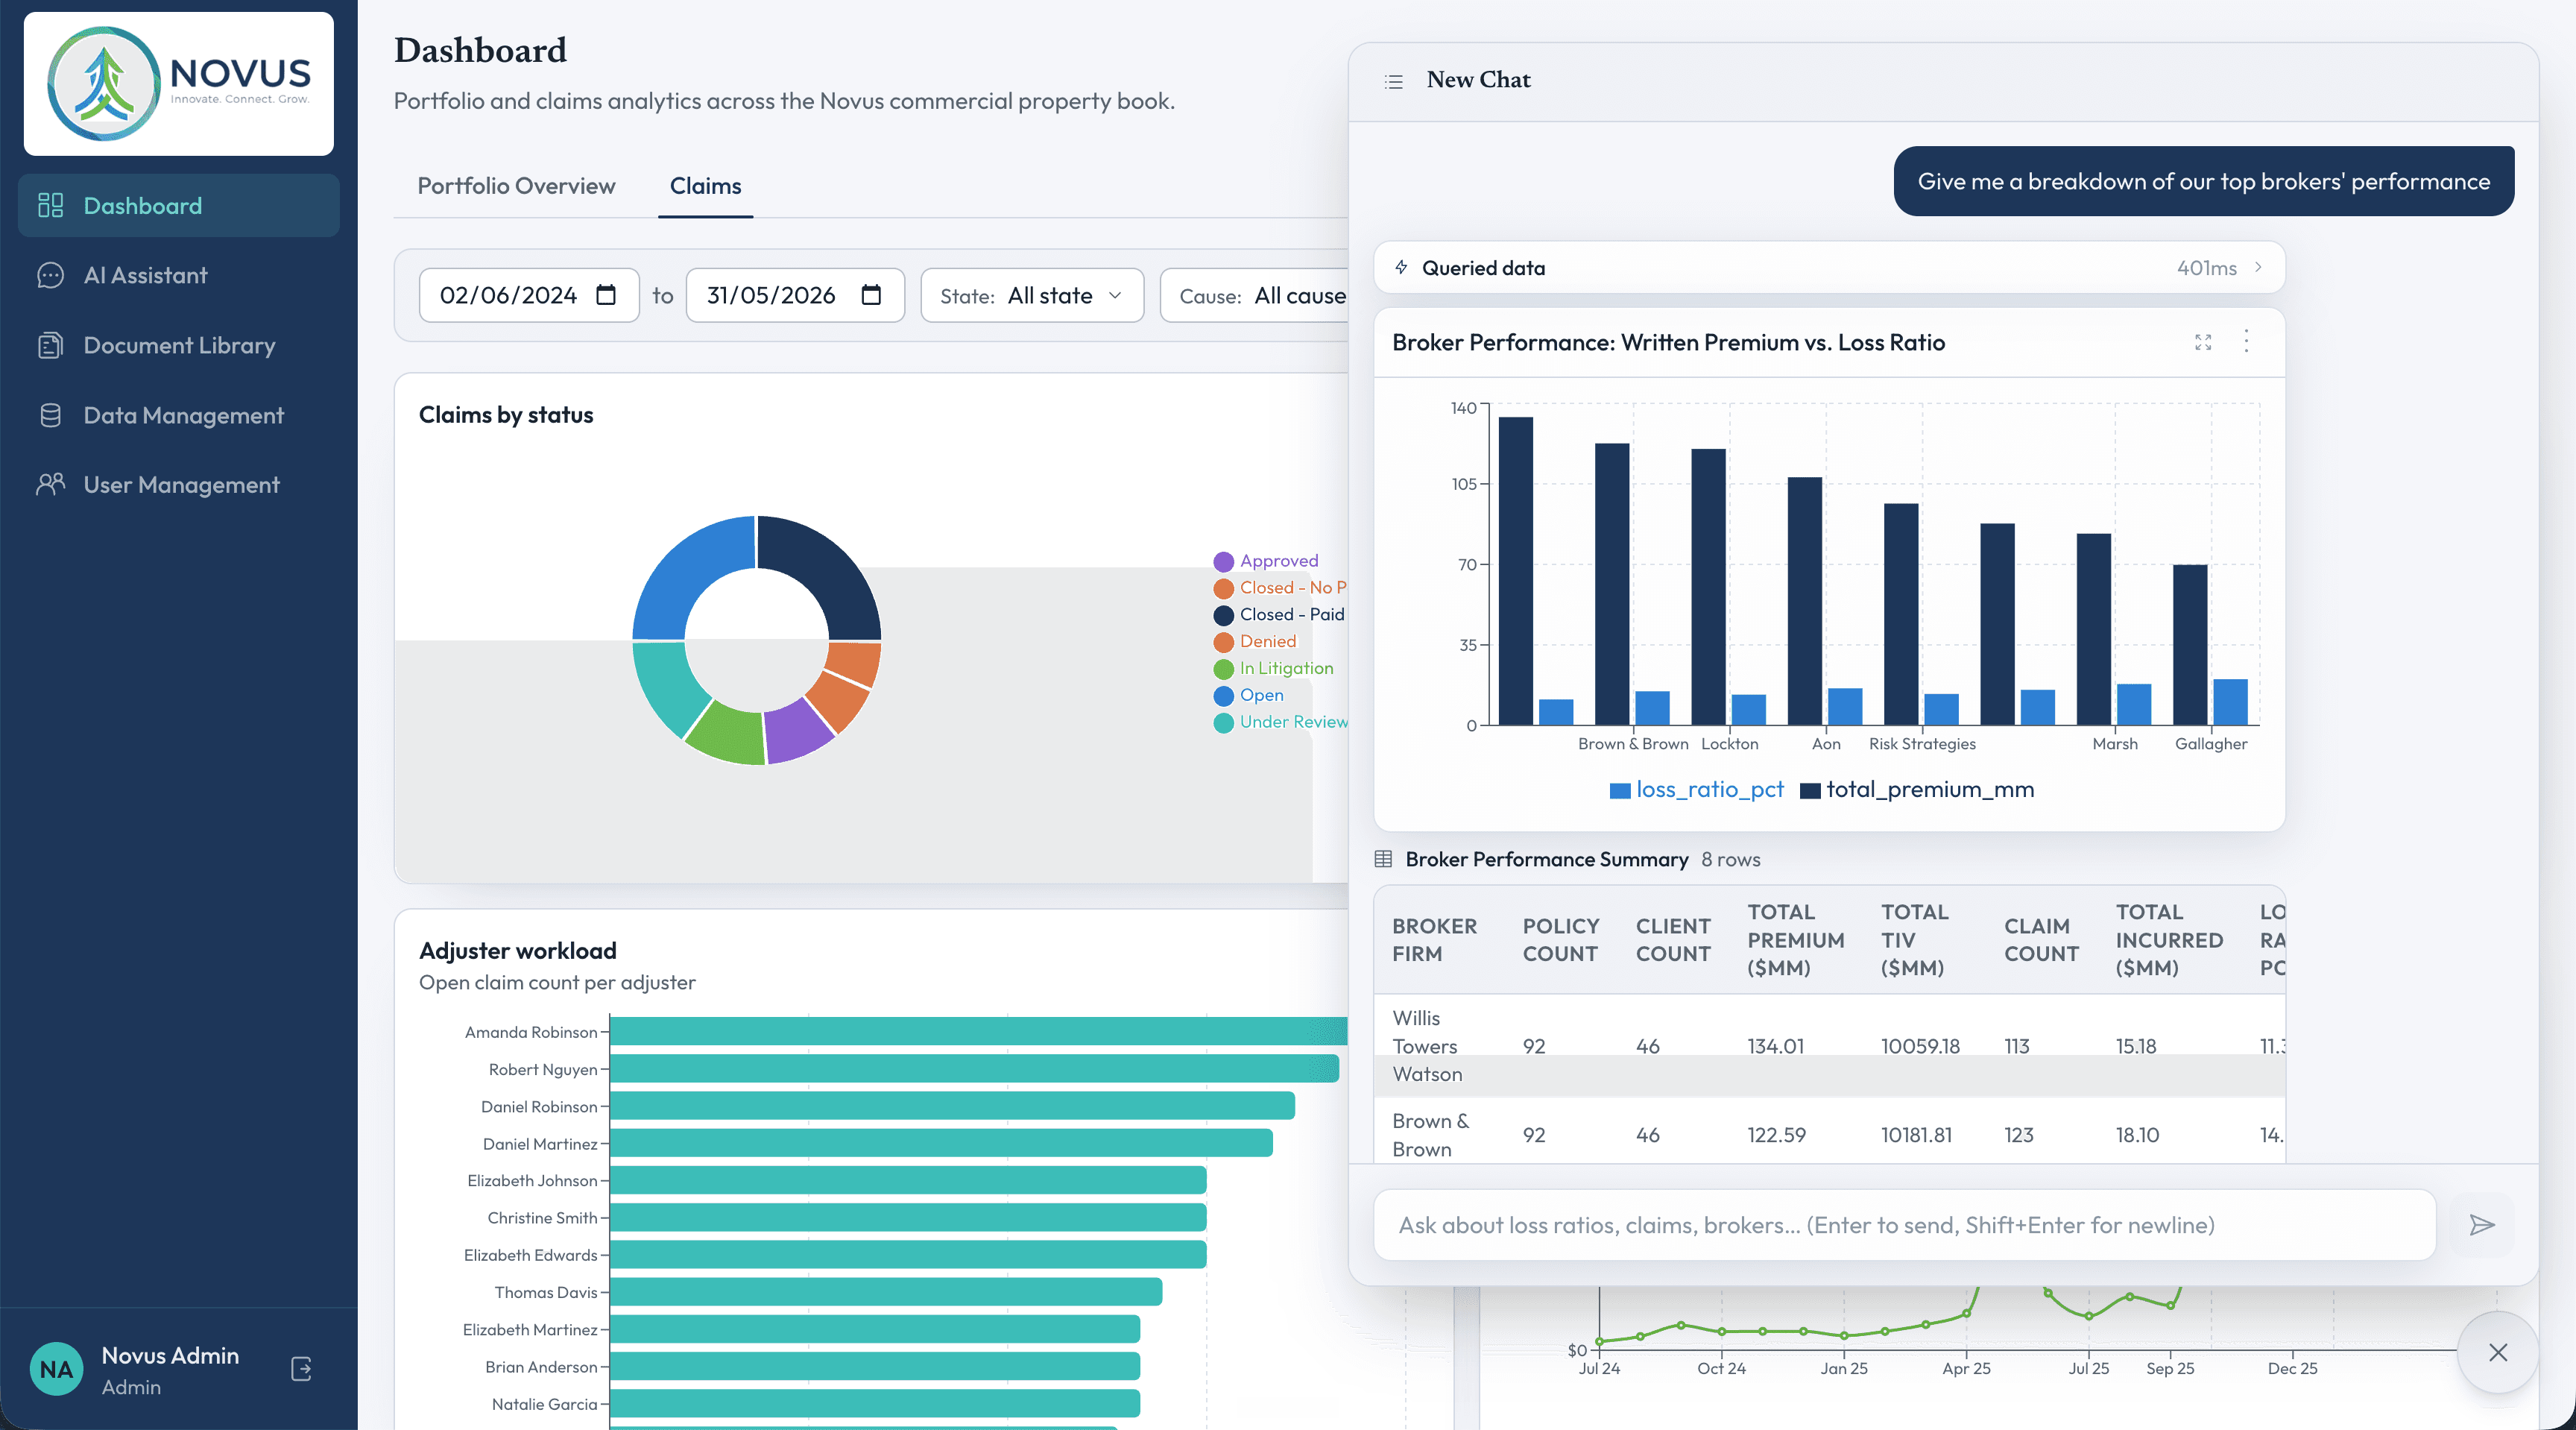Click the 10181.81 TIV cell
This screenshot has width=2576, height=1430.
point(1916,1135)
